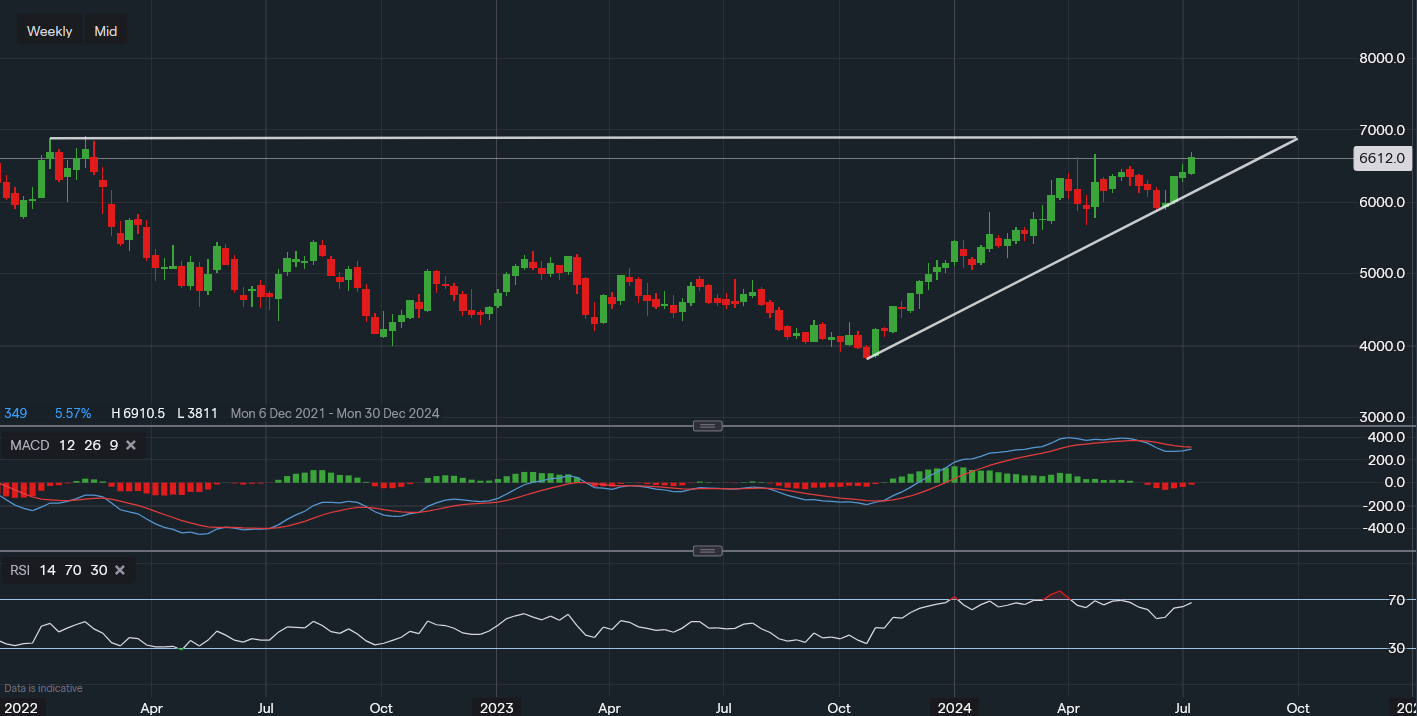Click the RSI indicator name label
The height and width of the screenshot is (716, 1417).
click(20, 570)
